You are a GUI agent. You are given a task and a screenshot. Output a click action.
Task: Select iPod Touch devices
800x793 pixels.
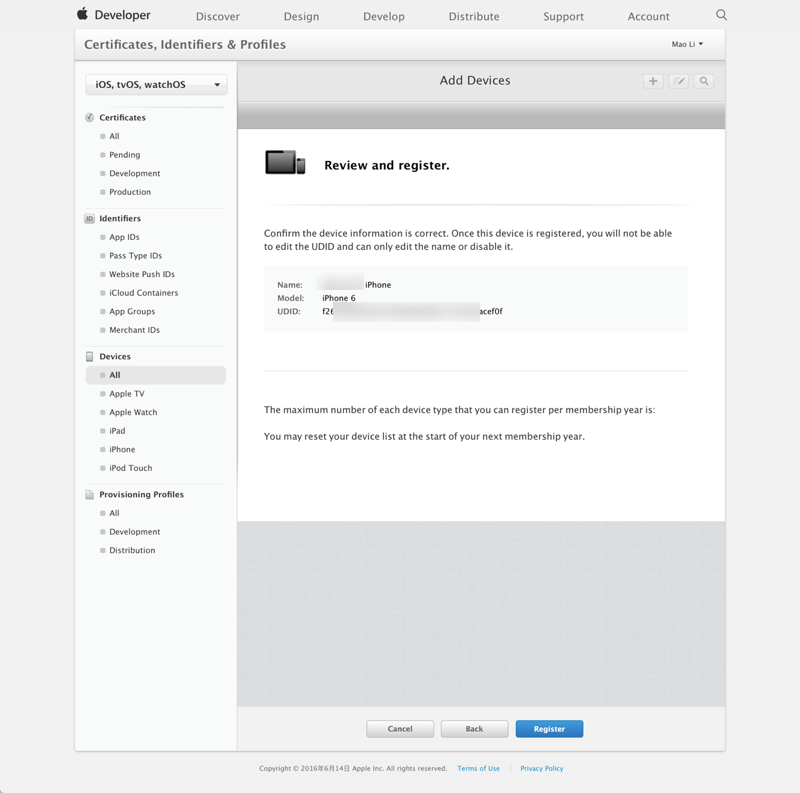click(131, 468)
